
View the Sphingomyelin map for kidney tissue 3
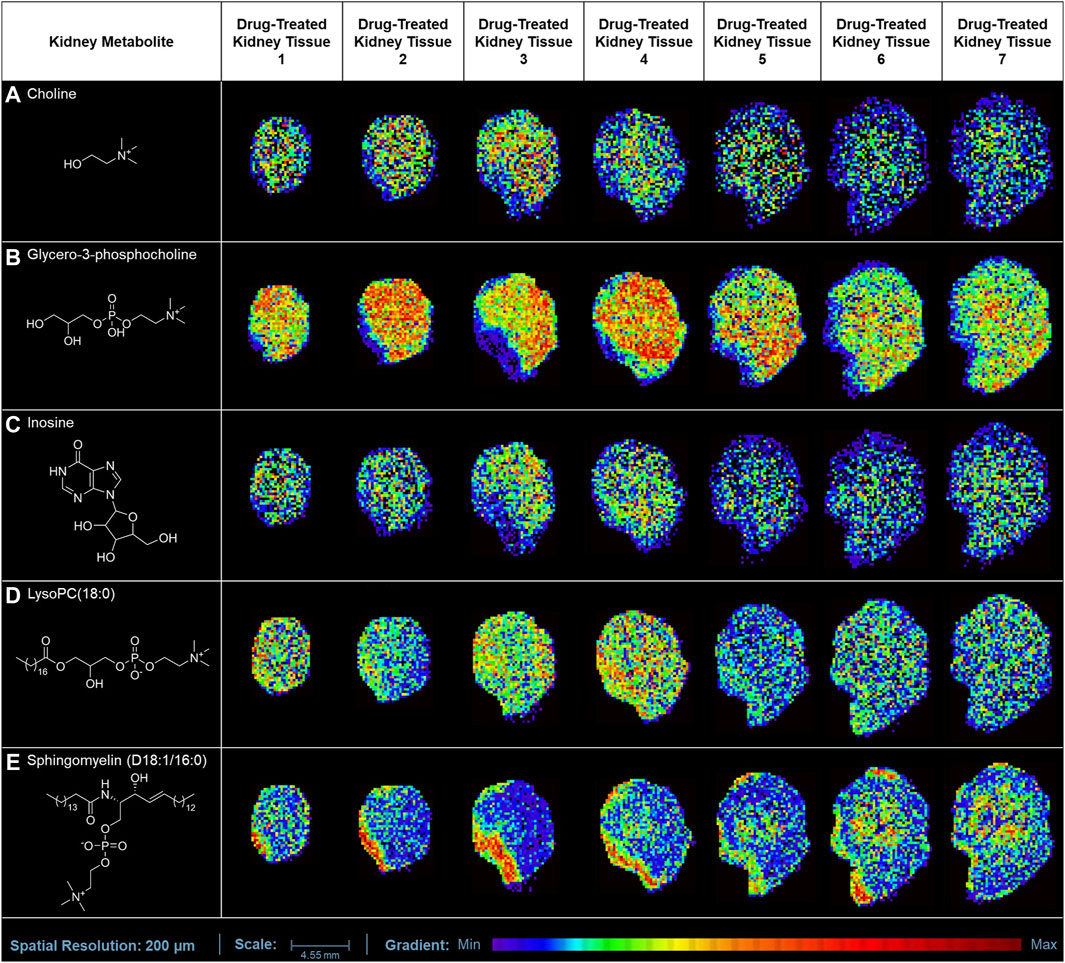(x=514, y=835)
